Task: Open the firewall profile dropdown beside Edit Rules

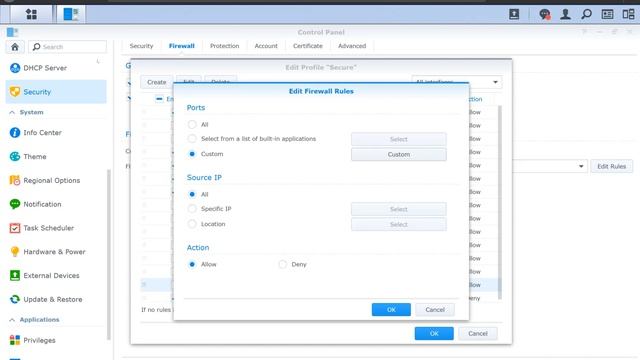Action: point(581,166)
